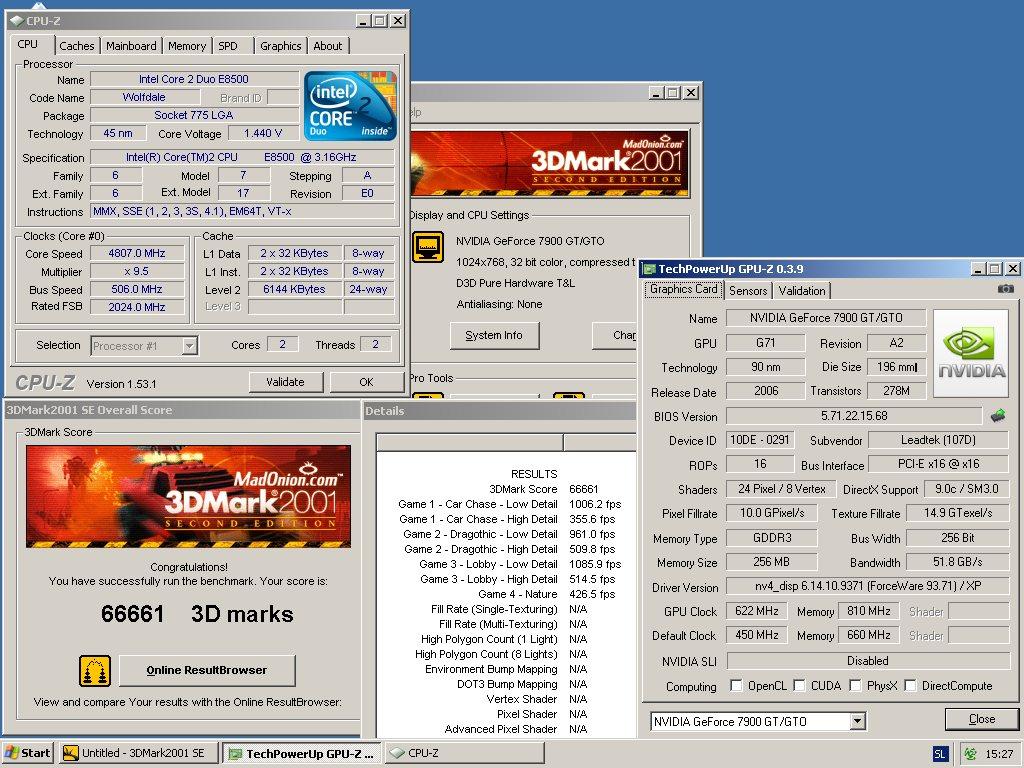Click the NVIDIA logo in GPU-Z
The image size is (1024, 768).
[971, 353]
